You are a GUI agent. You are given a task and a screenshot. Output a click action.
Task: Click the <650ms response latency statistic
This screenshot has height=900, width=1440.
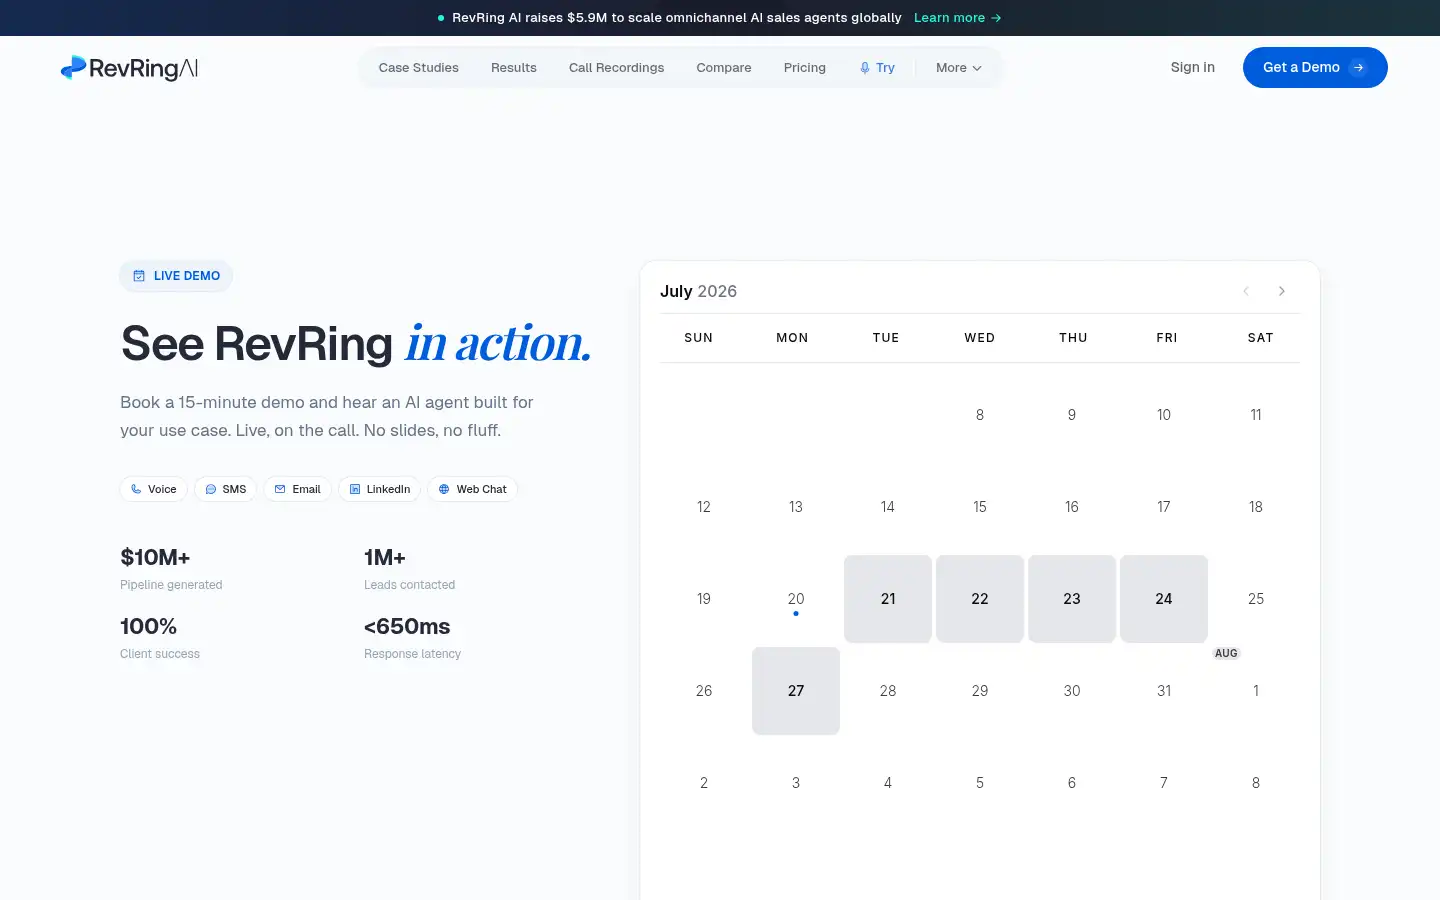(412, 637)
